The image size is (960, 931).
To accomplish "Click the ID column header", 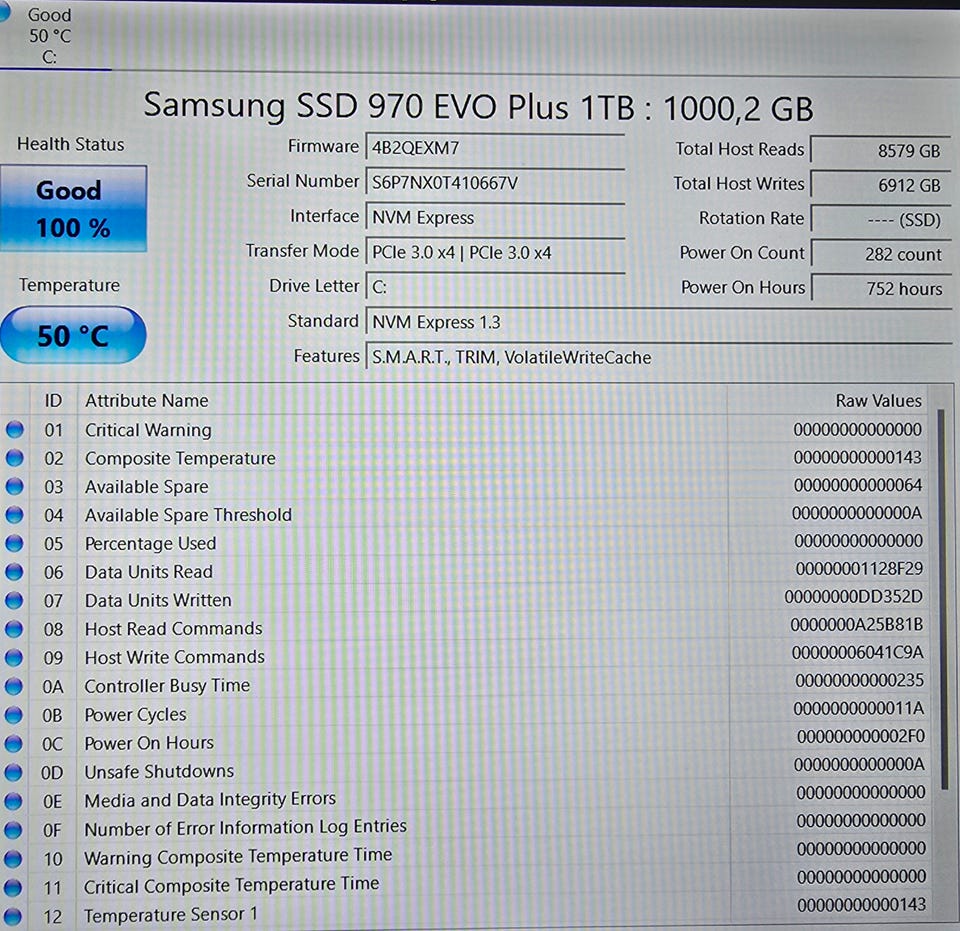I will [53, 401].
